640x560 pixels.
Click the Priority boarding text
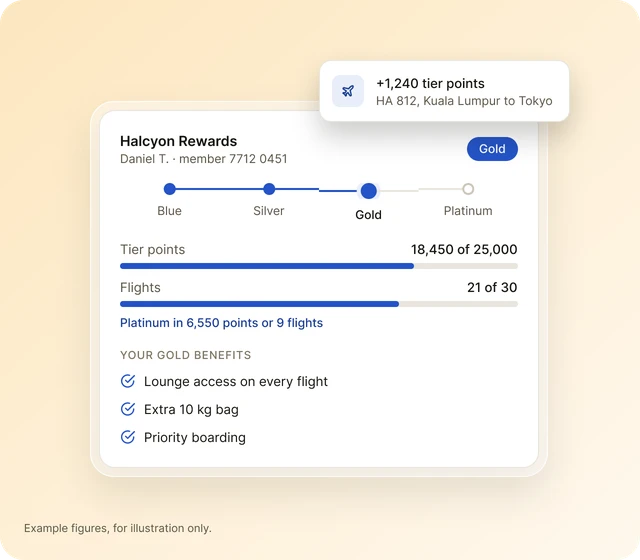click(x=195, y=438)
